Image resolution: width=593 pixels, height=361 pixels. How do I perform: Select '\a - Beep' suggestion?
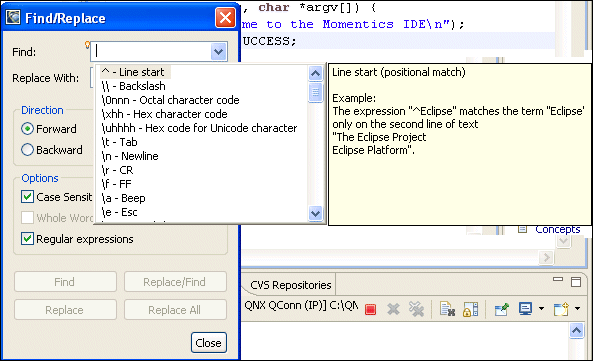123,198
